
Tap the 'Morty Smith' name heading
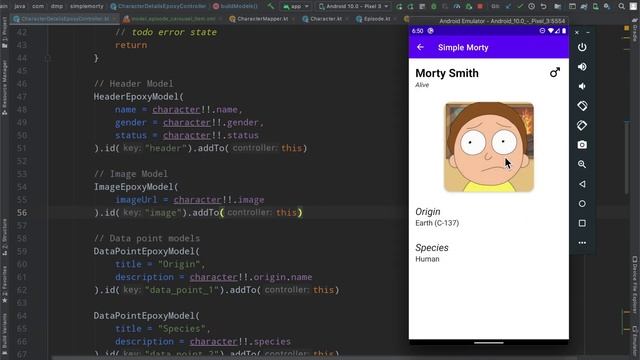(447, 73)
